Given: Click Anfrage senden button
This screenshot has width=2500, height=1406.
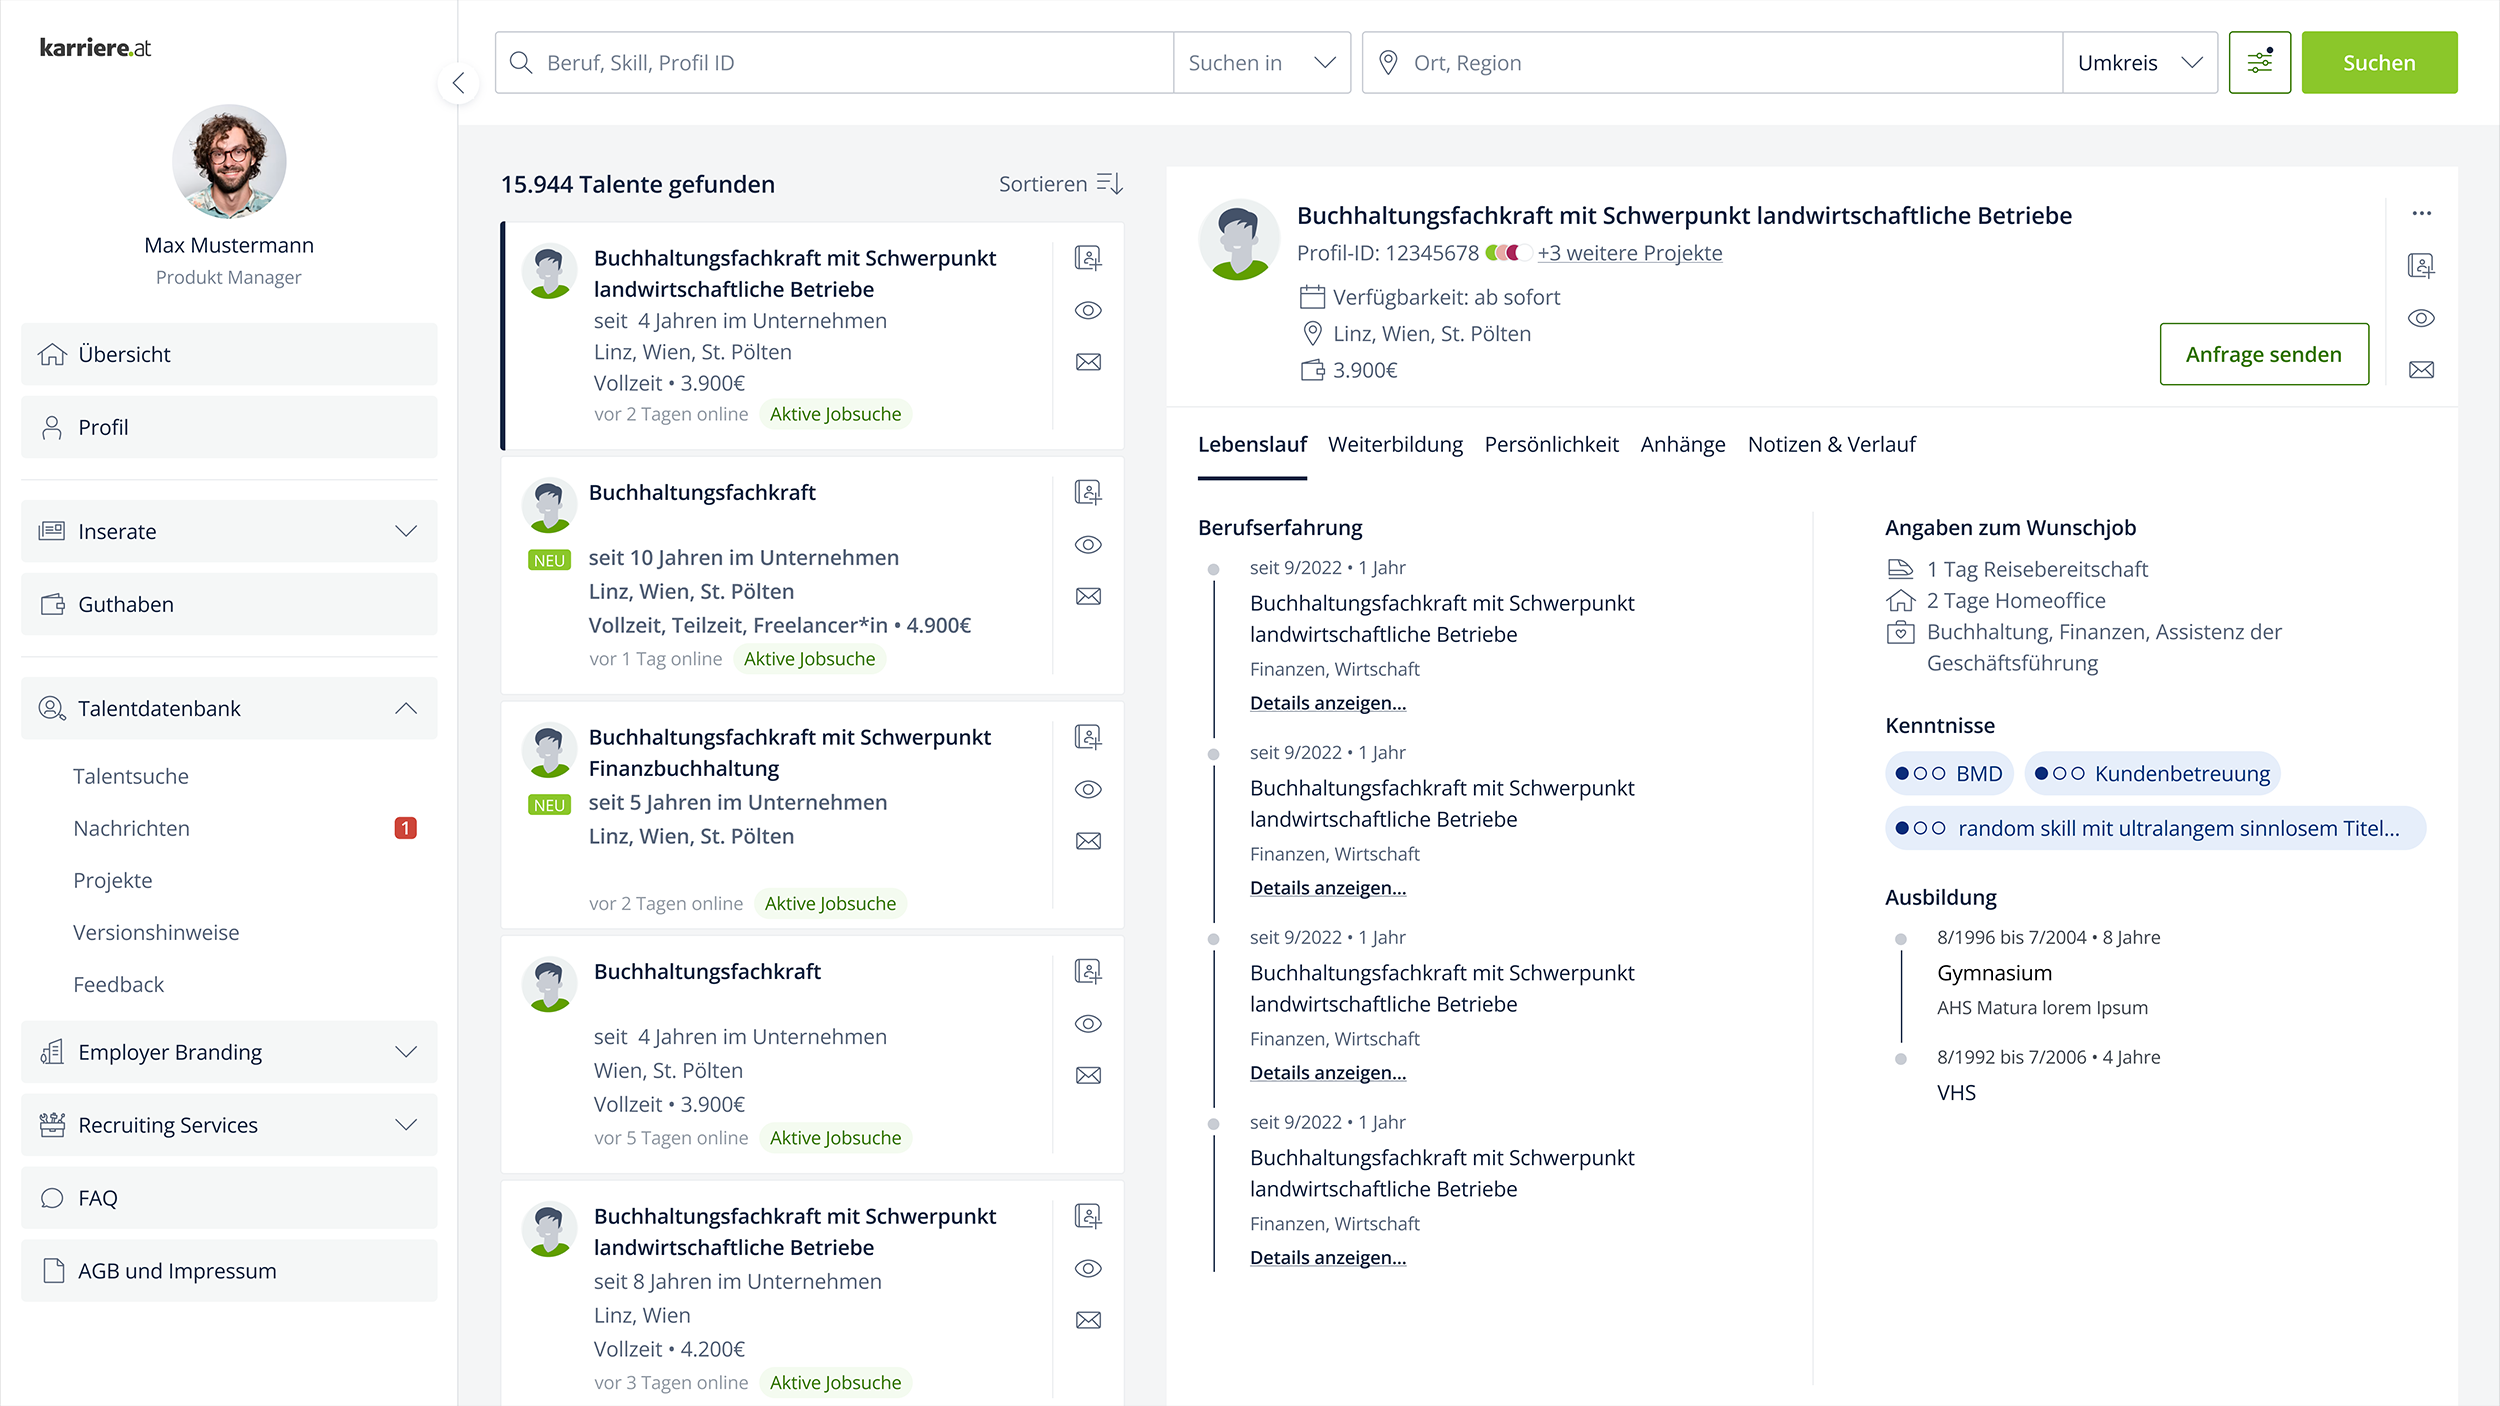Looking at the screenshot, I should coord(2265,355).
